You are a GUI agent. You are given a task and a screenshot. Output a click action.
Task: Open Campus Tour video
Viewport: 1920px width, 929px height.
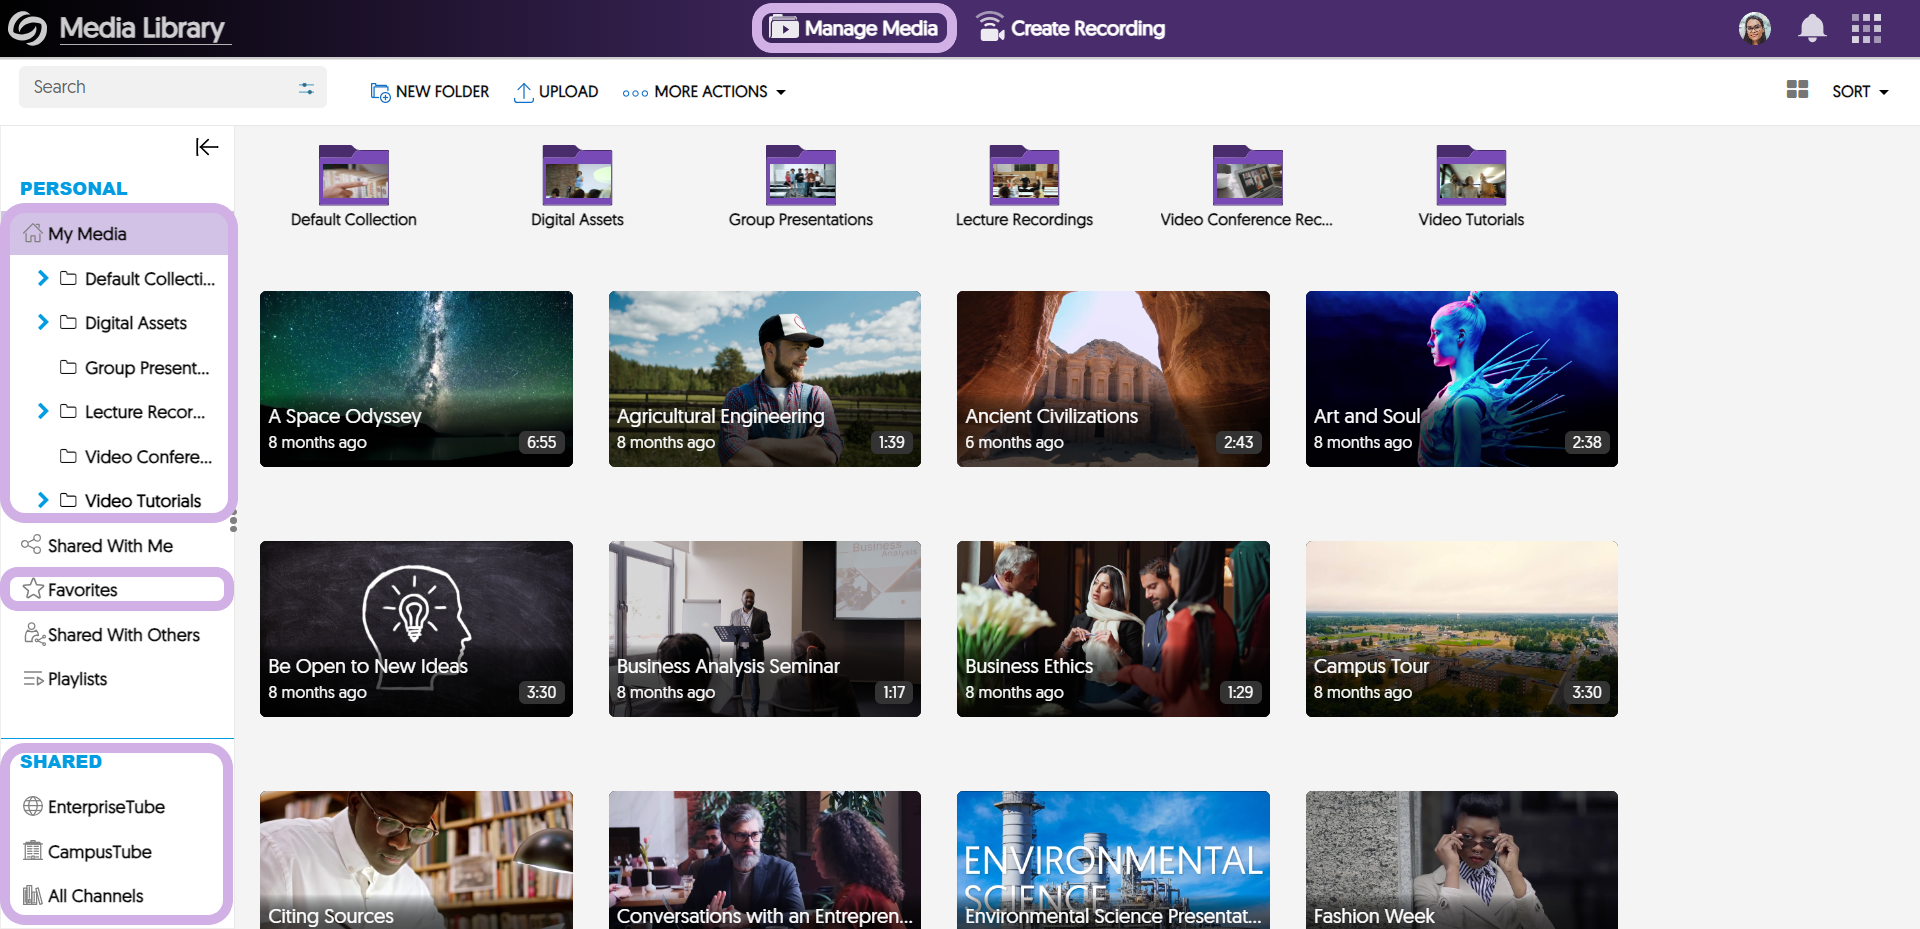coord(1462,629)
